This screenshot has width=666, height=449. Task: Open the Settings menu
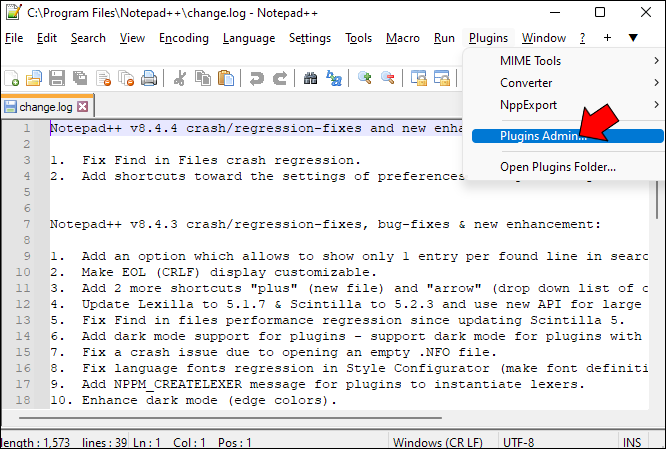click(x=310, y=38)
